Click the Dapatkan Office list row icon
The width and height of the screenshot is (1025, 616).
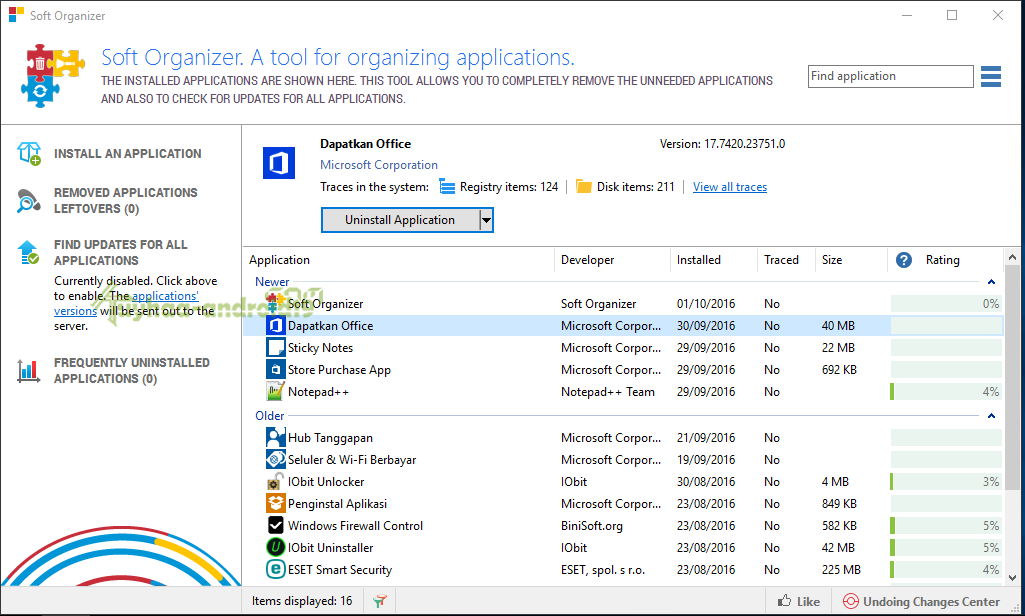(x=275, y=326)
